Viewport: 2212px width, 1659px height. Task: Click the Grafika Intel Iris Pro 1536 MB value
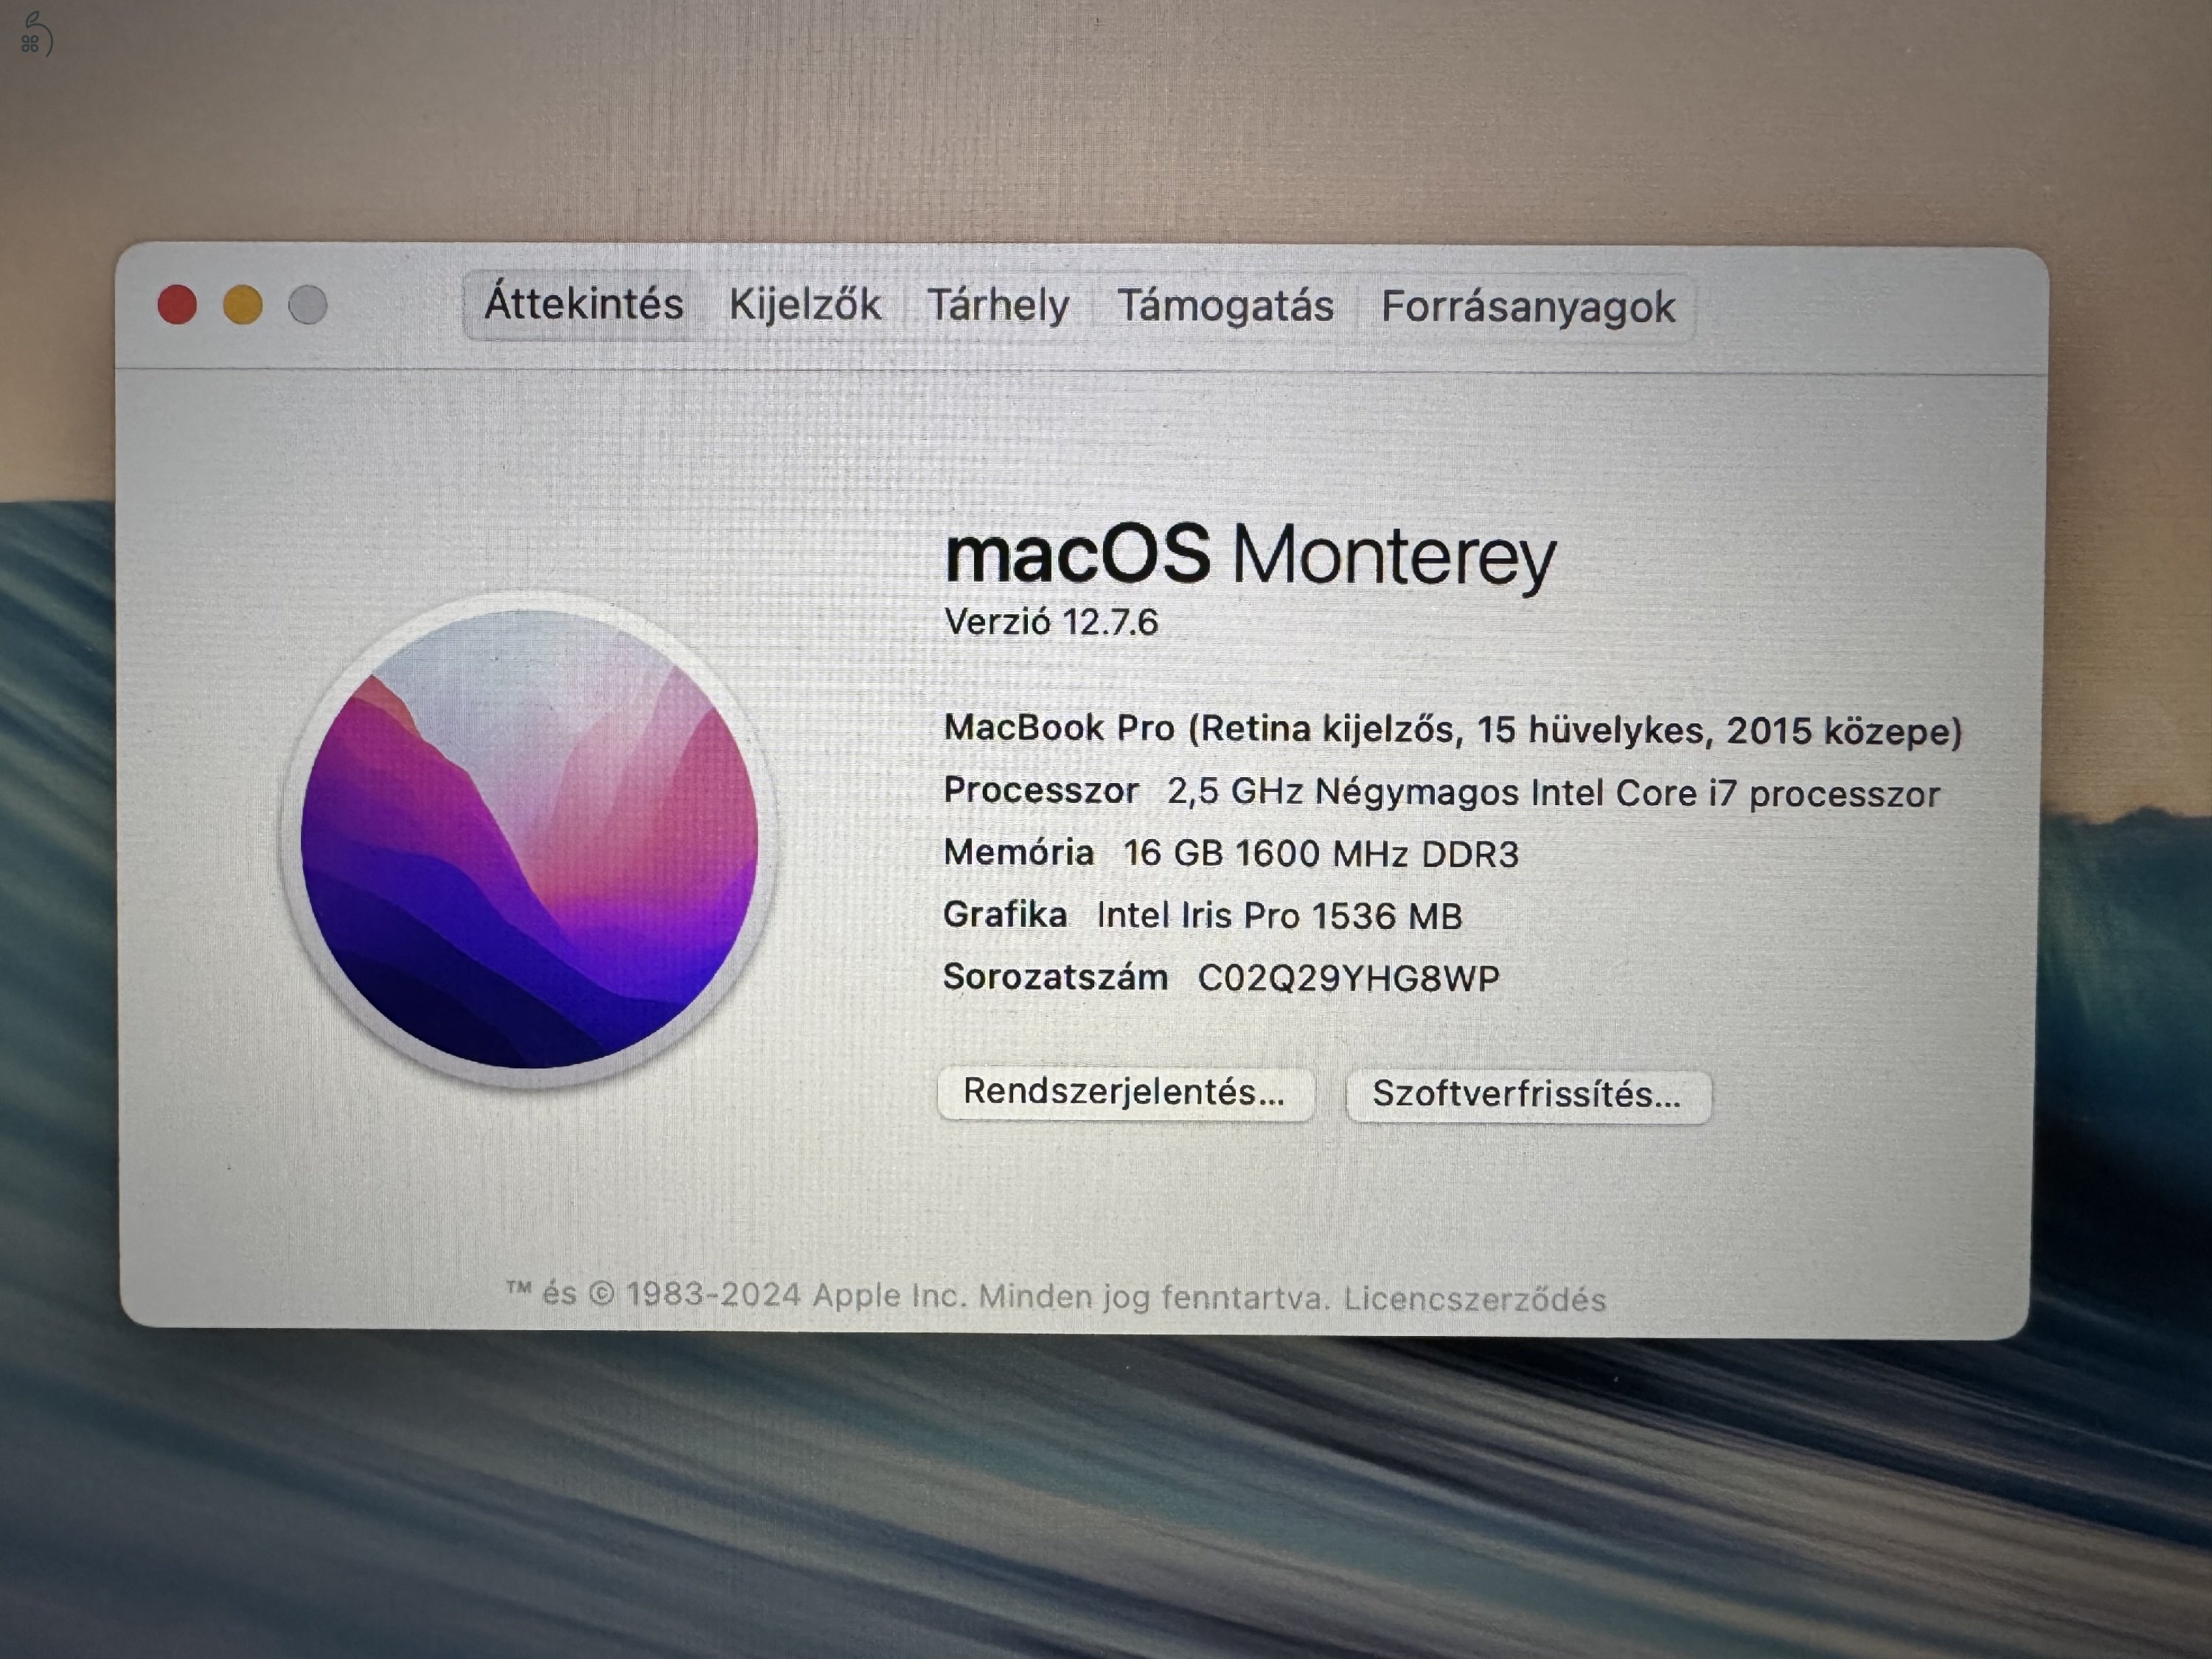tap(1279, 916)
